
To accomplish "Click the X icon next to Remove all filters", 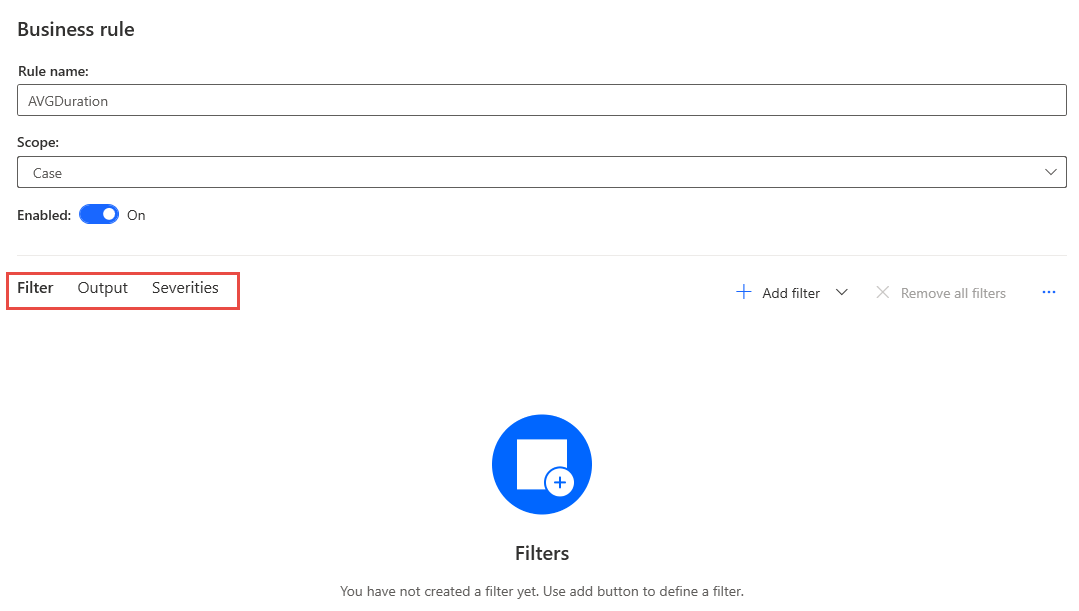I will [883, 292].
